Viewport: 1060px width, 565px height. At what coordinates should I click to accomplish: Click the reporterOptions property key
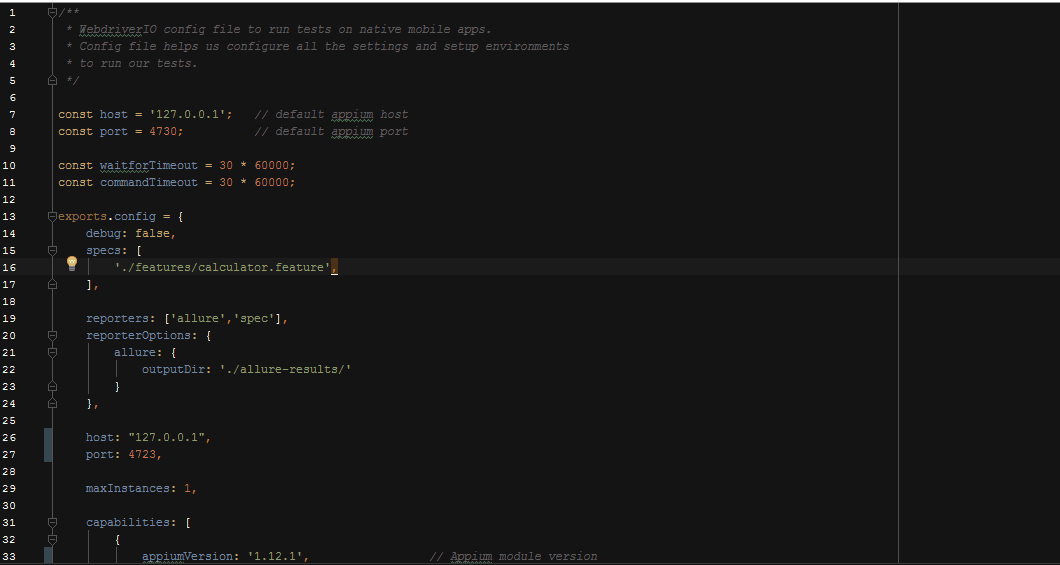click(139, 335)
